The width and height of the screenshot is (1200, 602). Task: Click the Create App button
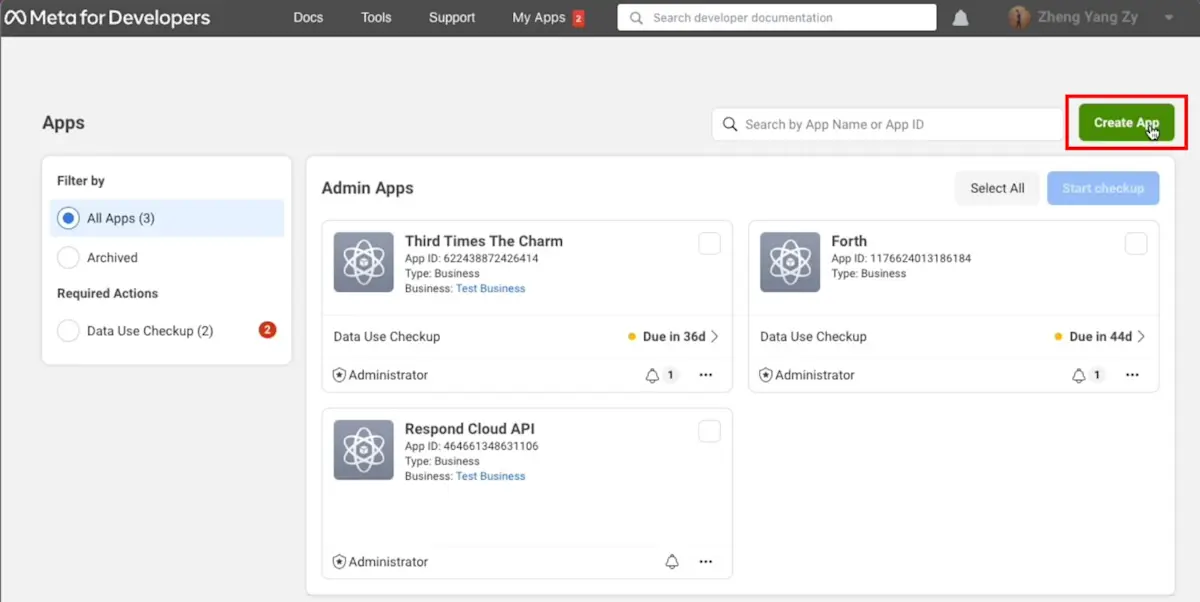[1124, 122]
